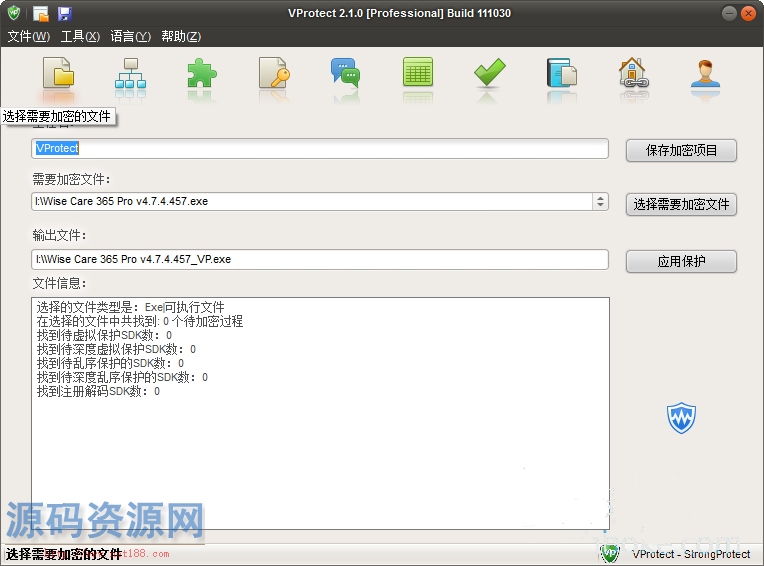Click the blue Wise Care shield icon
The image size is (764, 566).
681,418
